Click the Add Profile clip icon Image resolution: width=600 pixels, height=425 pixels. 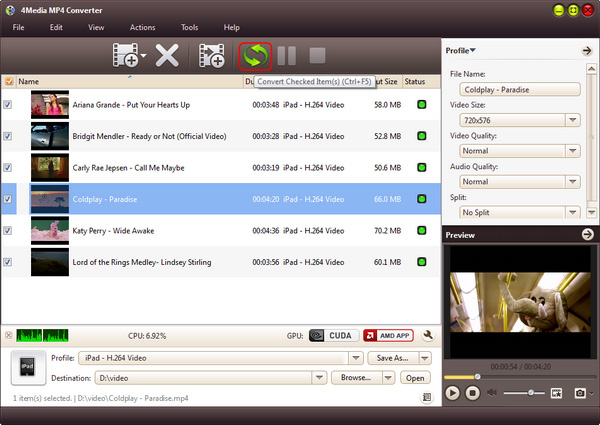coord(211,55)
